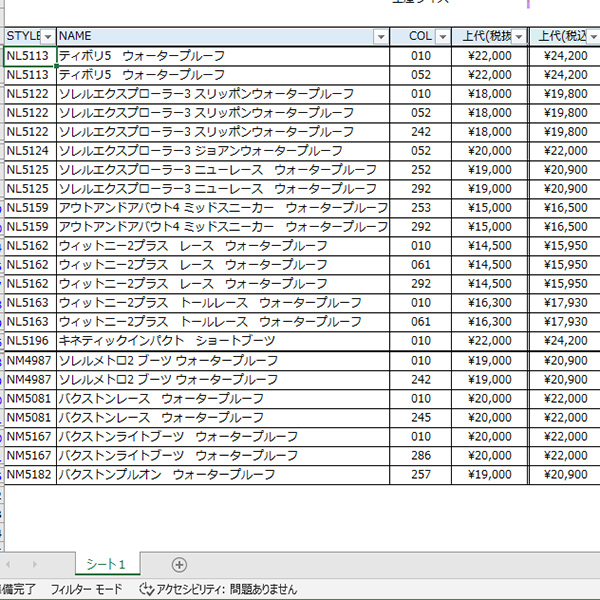Select NL5162 cell in the COL 061 row

click(x=30, y=265)
